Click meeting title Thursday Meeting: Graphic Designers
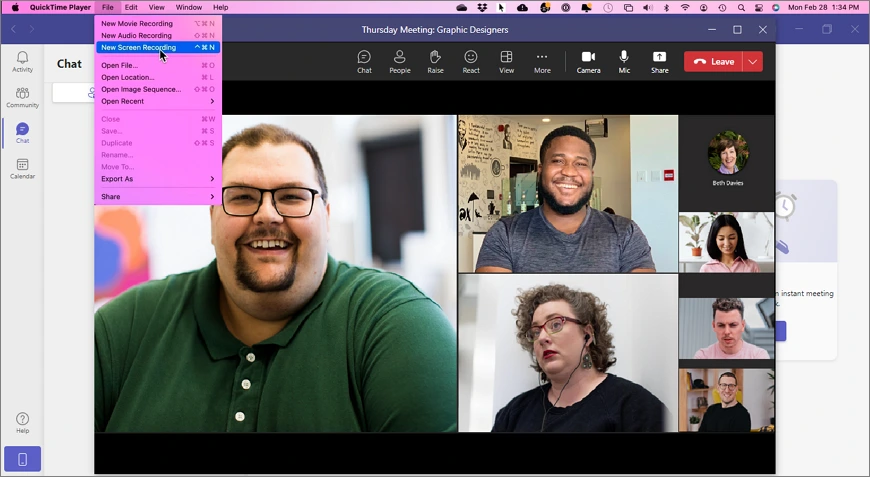The height and width of the screenshot is (477, 870). tap(435, 30)
